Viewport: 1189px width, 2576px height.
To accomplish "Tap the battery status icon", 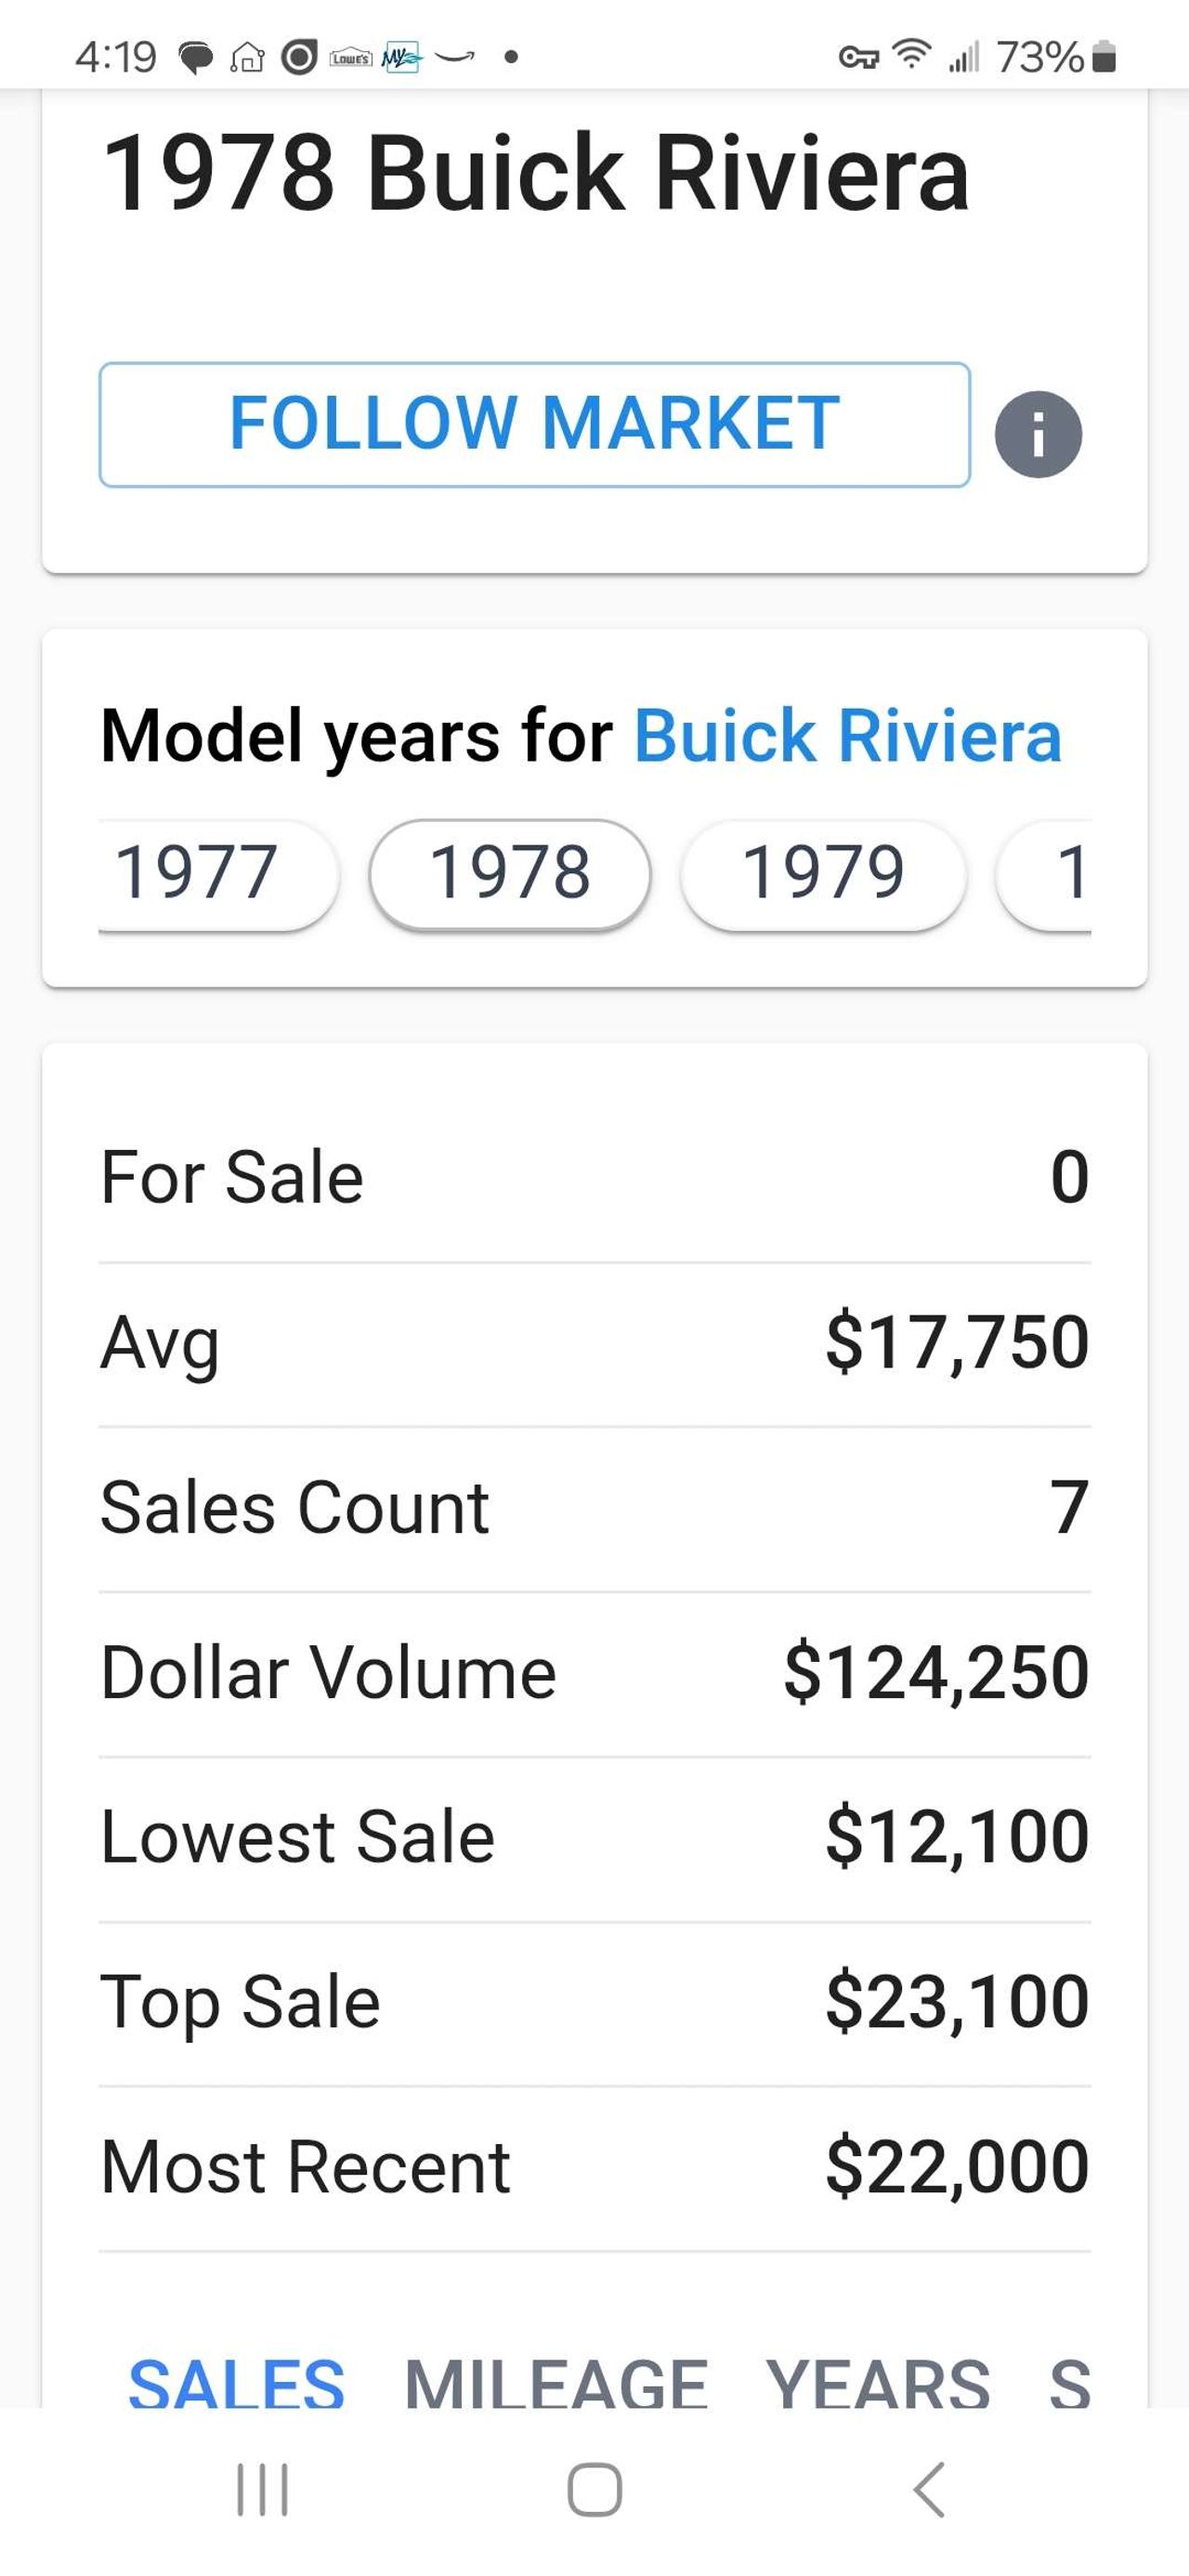I will (1104, 57).
